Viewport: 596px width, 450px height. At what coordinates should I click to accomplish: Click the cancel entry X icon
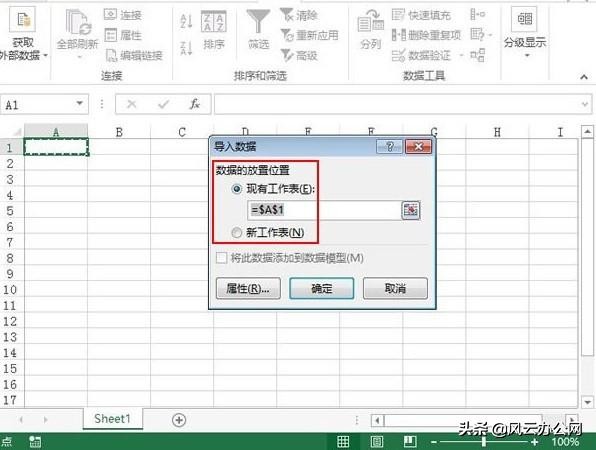tap(132, 104)
